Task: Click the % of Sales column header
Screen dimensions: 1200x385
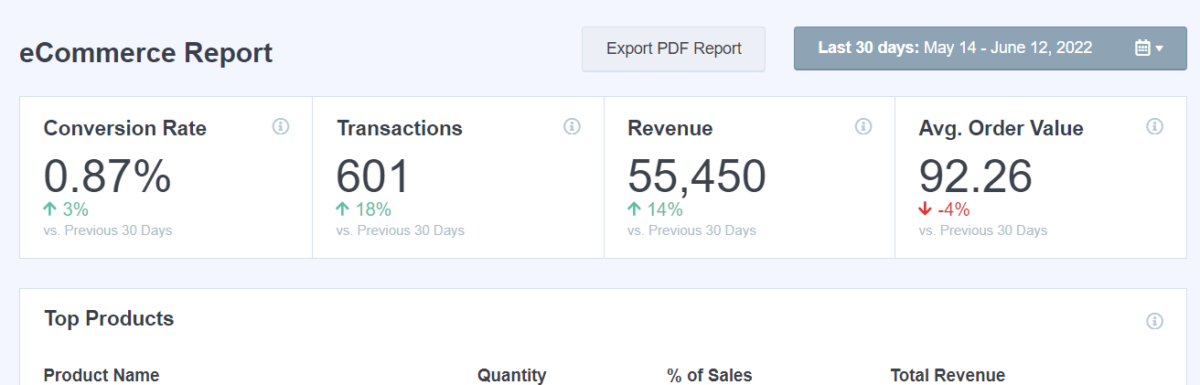Action: tap(709, 375)
